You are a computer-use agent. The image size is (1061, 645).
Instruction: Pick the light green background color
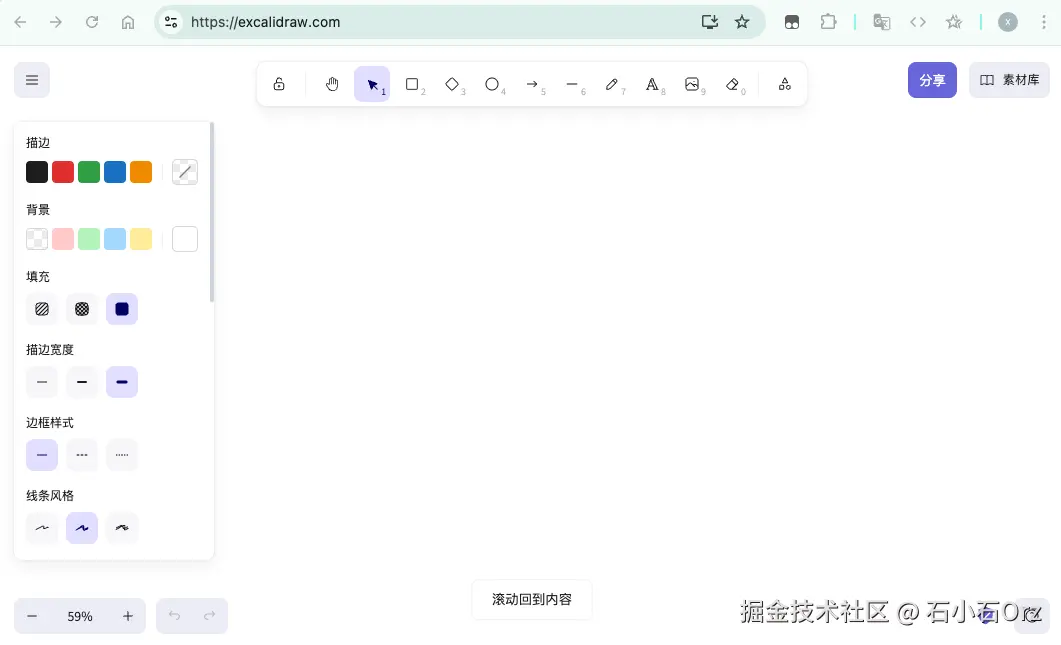tap(89, 239)
